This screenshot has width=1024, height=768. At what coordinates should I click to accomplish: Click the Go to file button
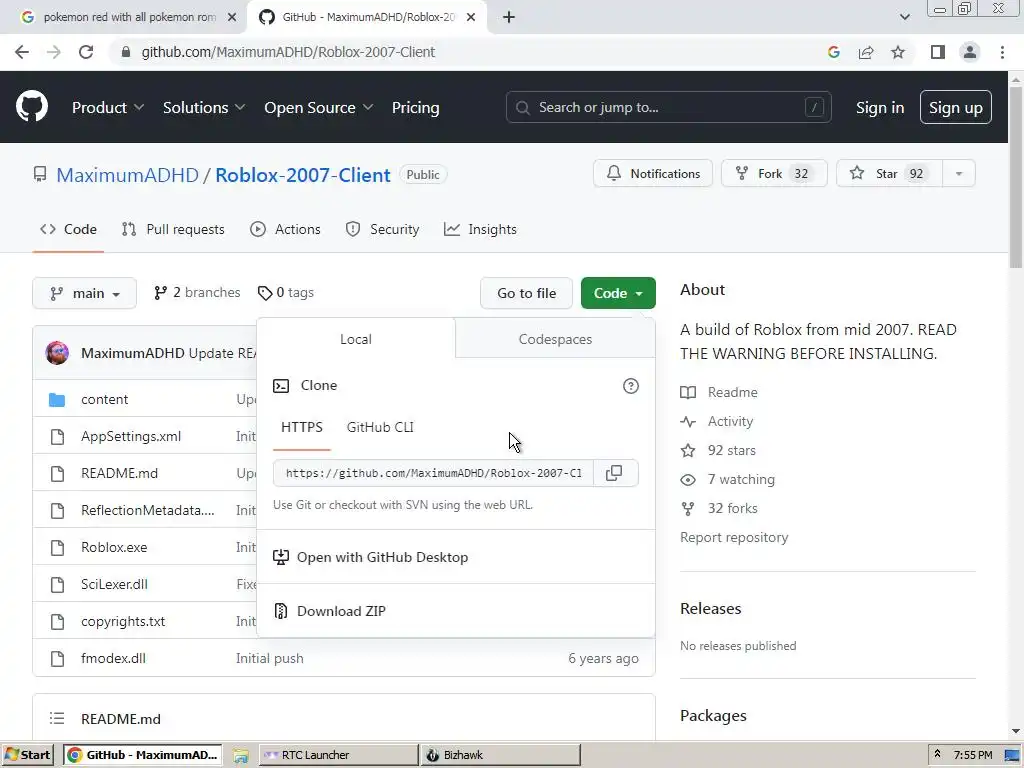pos(526,293)
